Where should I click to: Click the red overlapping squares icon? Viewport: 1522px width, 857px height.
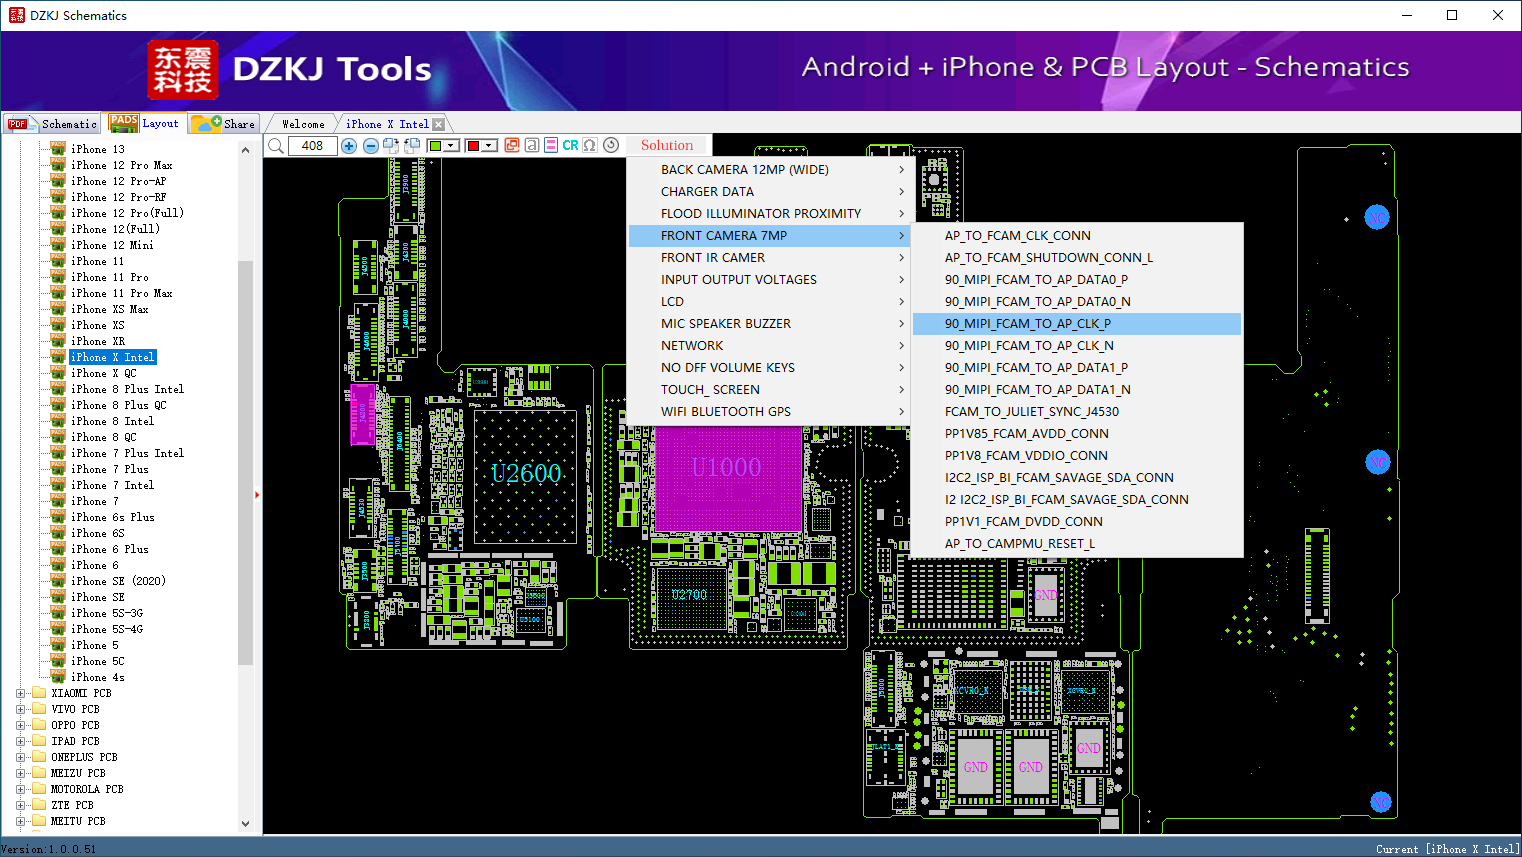pos(512,145)
